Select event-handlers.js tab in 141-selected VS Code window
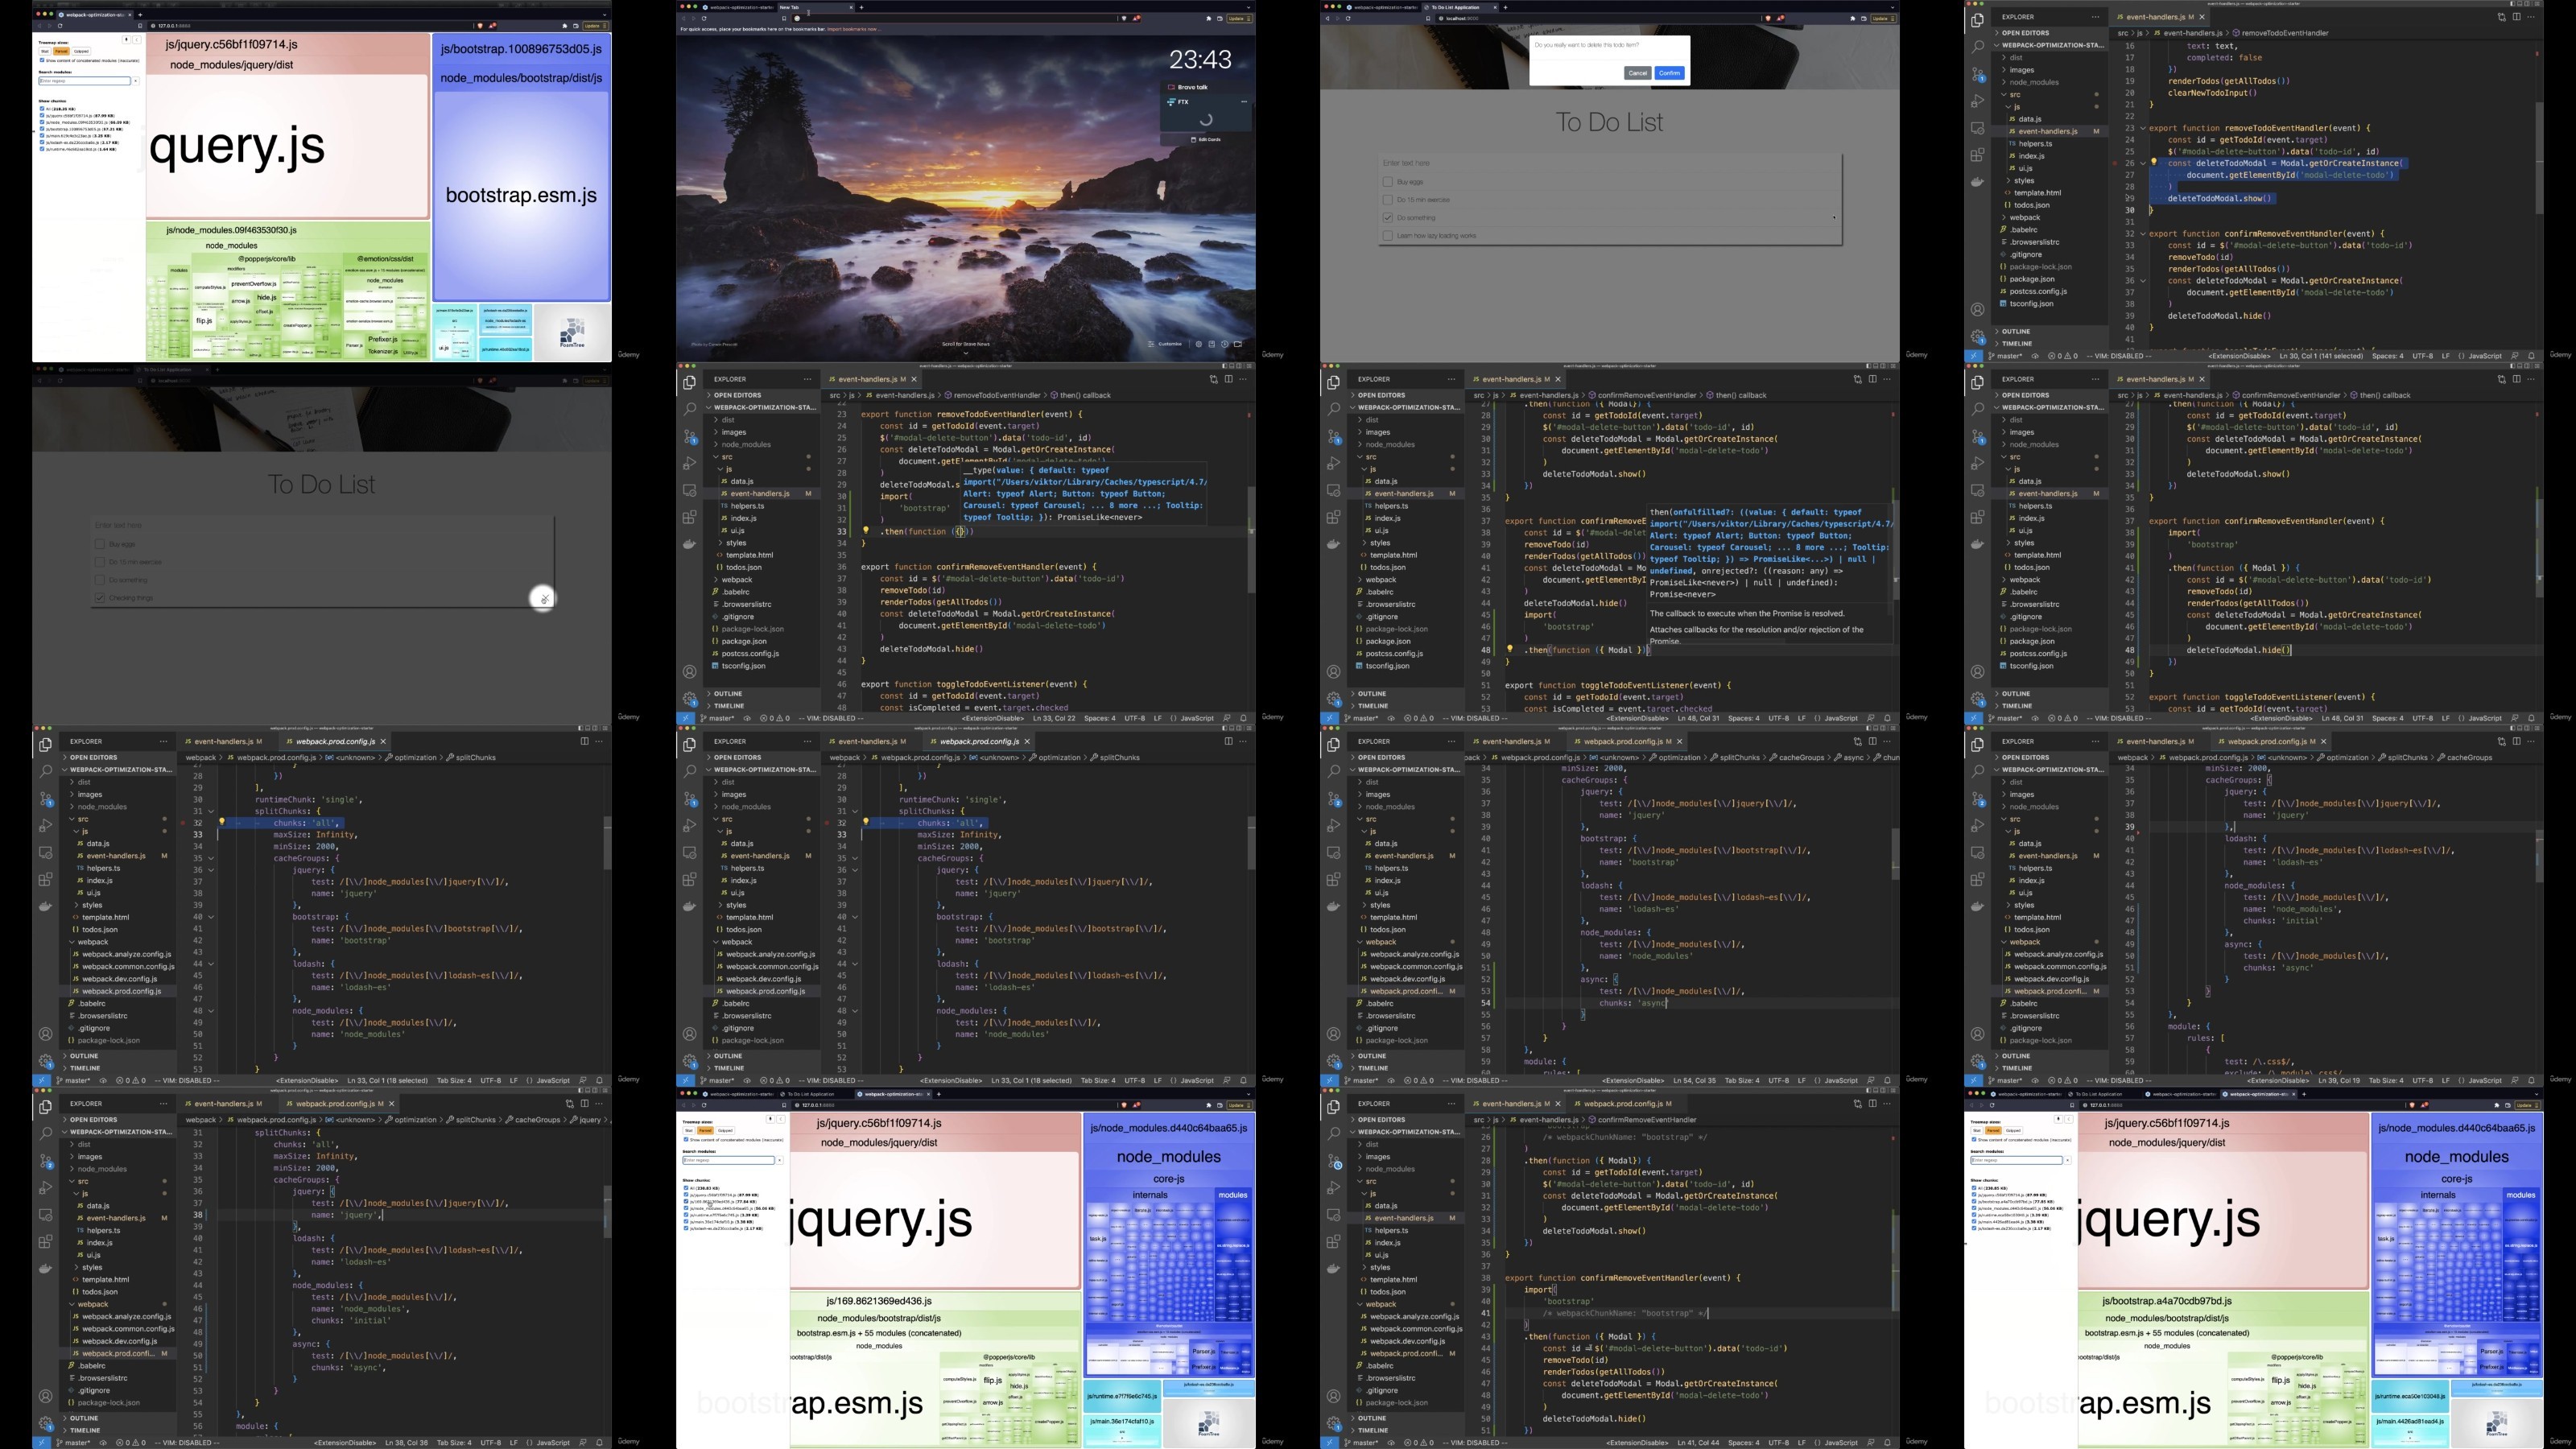The image size is (2576, 1449). 2158,17
